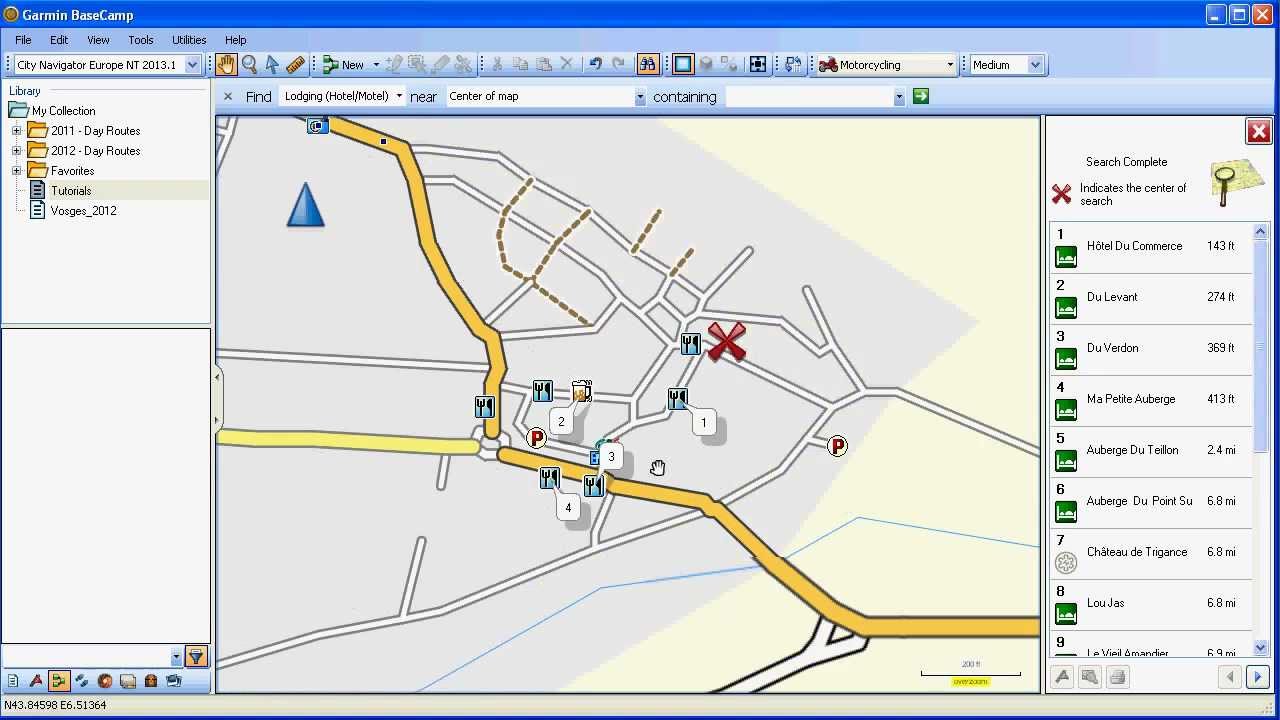Collapse the left sidebar splitter handle
Image resolution: width=1280 pixels, height=720 pixels.
coord(217,400)
